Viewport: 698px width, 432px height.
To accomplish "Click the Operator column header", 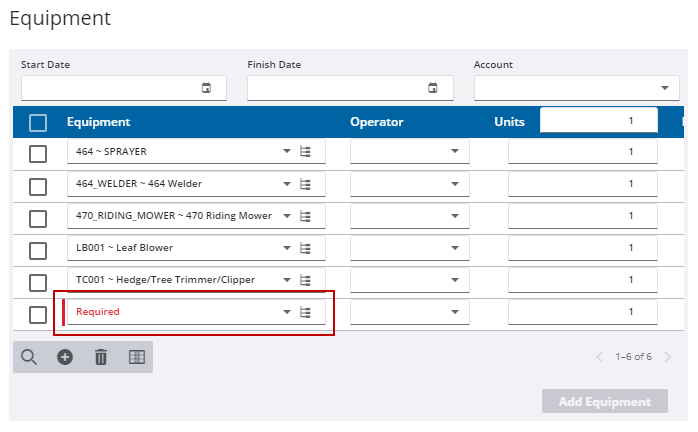I will pyautogui.click(x=376, y=122).
